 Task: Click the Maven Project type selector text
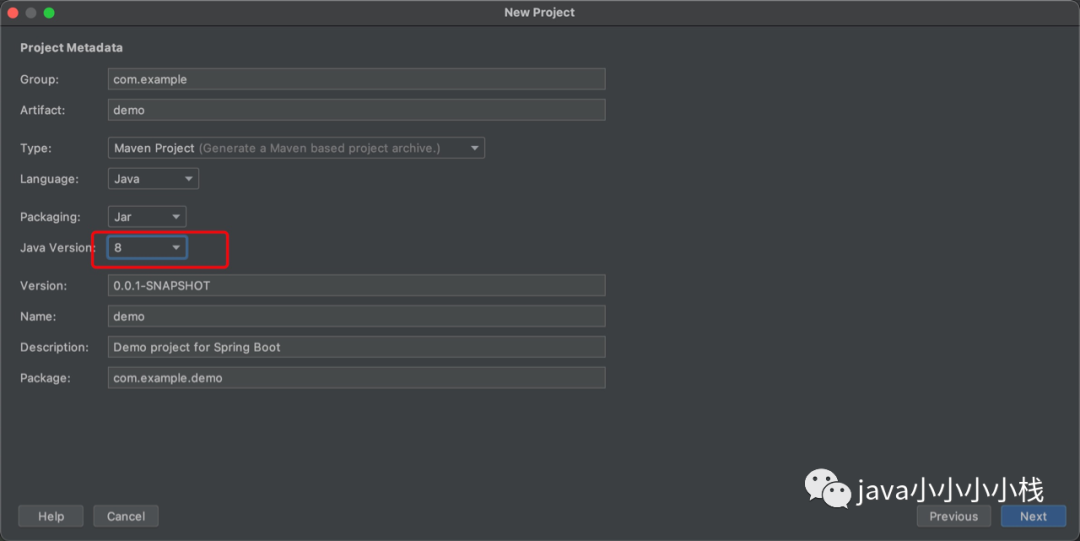coord(154,148)
